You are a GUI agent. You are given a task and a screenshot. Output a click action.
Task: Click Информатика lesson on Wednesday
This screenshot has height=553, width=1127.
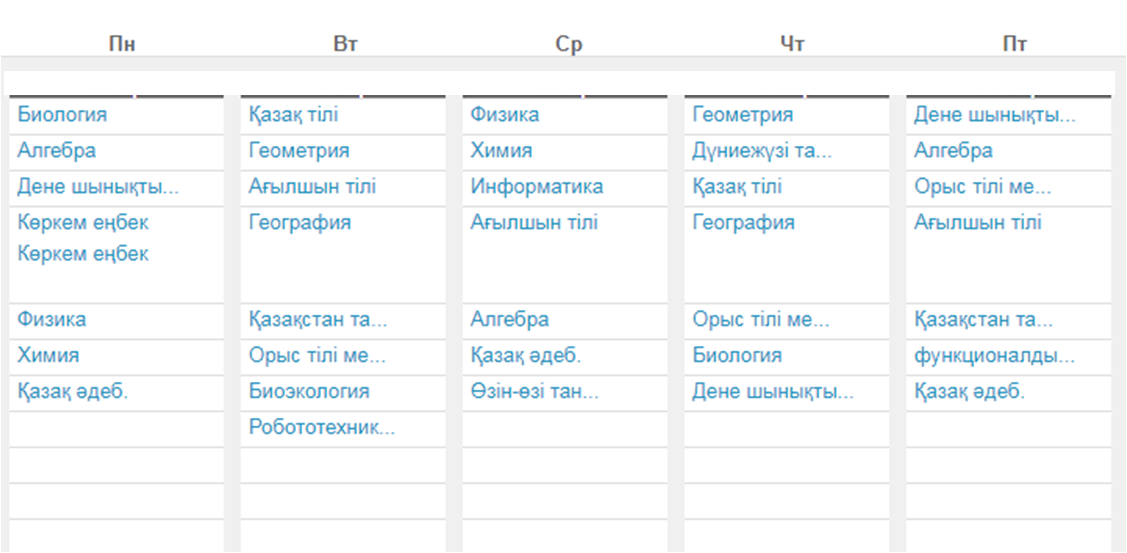coord(536,187)
